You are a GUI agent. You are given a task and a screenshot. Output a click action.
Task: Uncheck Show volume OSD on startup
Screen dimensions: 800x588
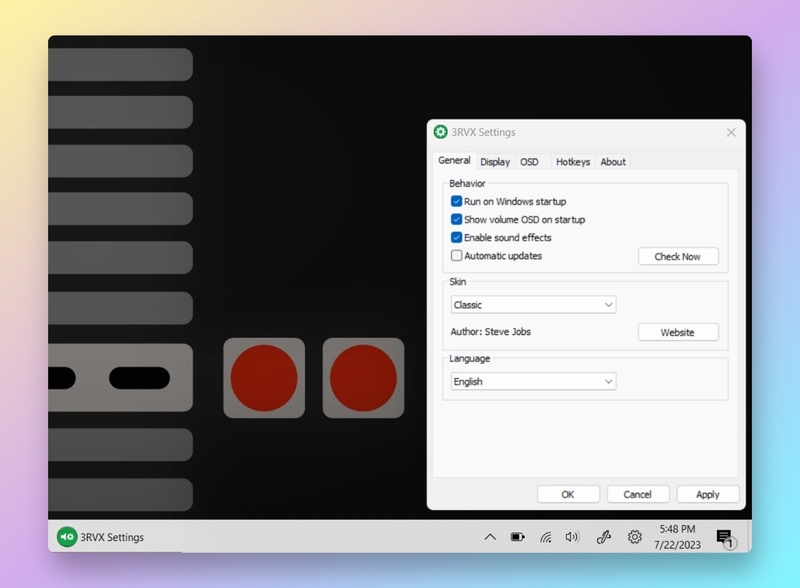click(456, 219)
